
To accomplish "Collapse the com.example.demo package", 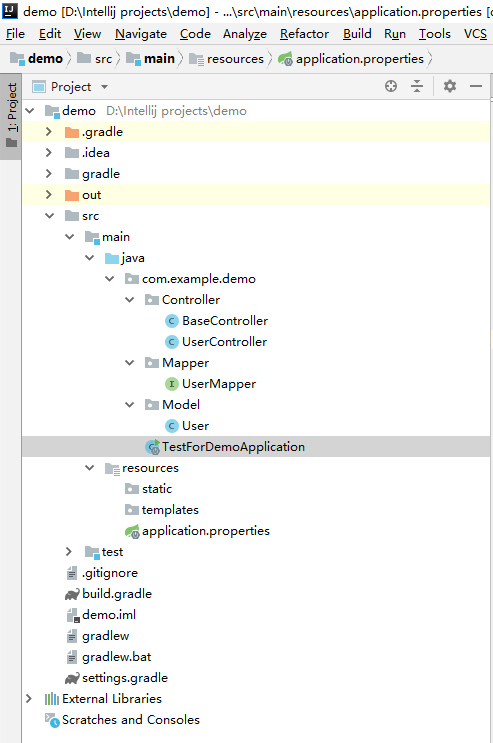I will (x=110, y=279).
